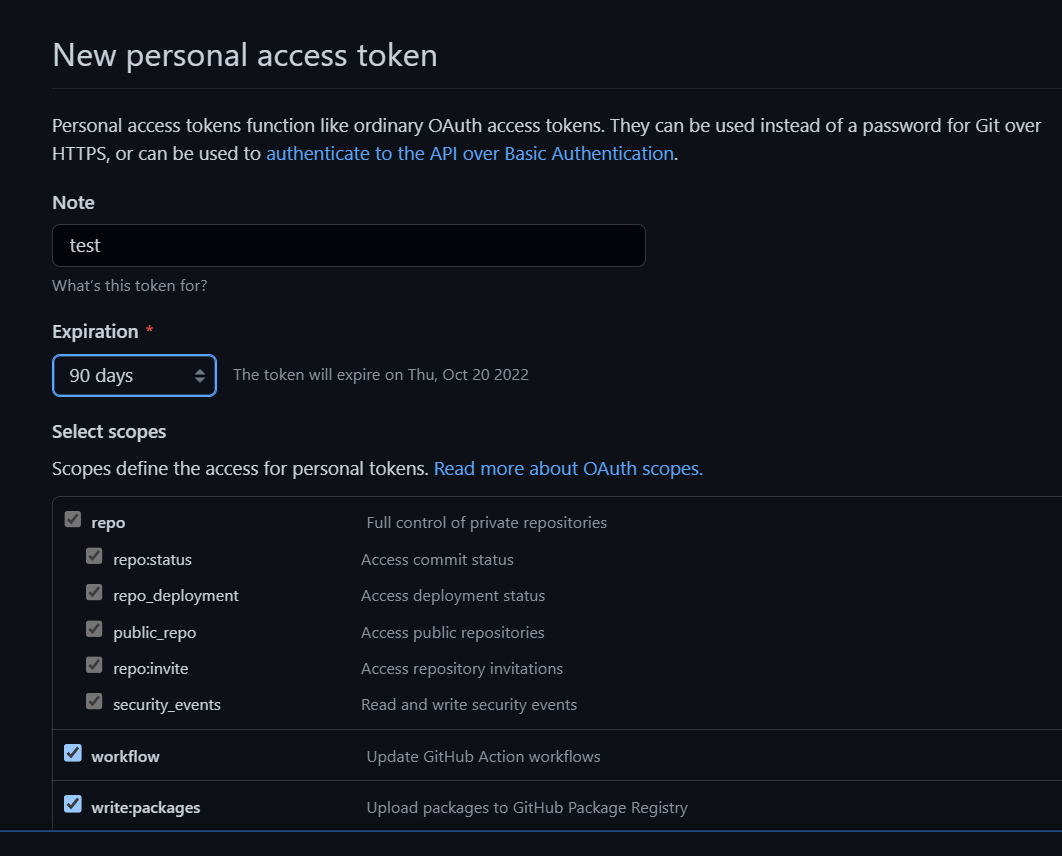Open the Expiration dropdown showing 90 days
This screenshot has width=1062, height=856.
click(x=134, y=376)
